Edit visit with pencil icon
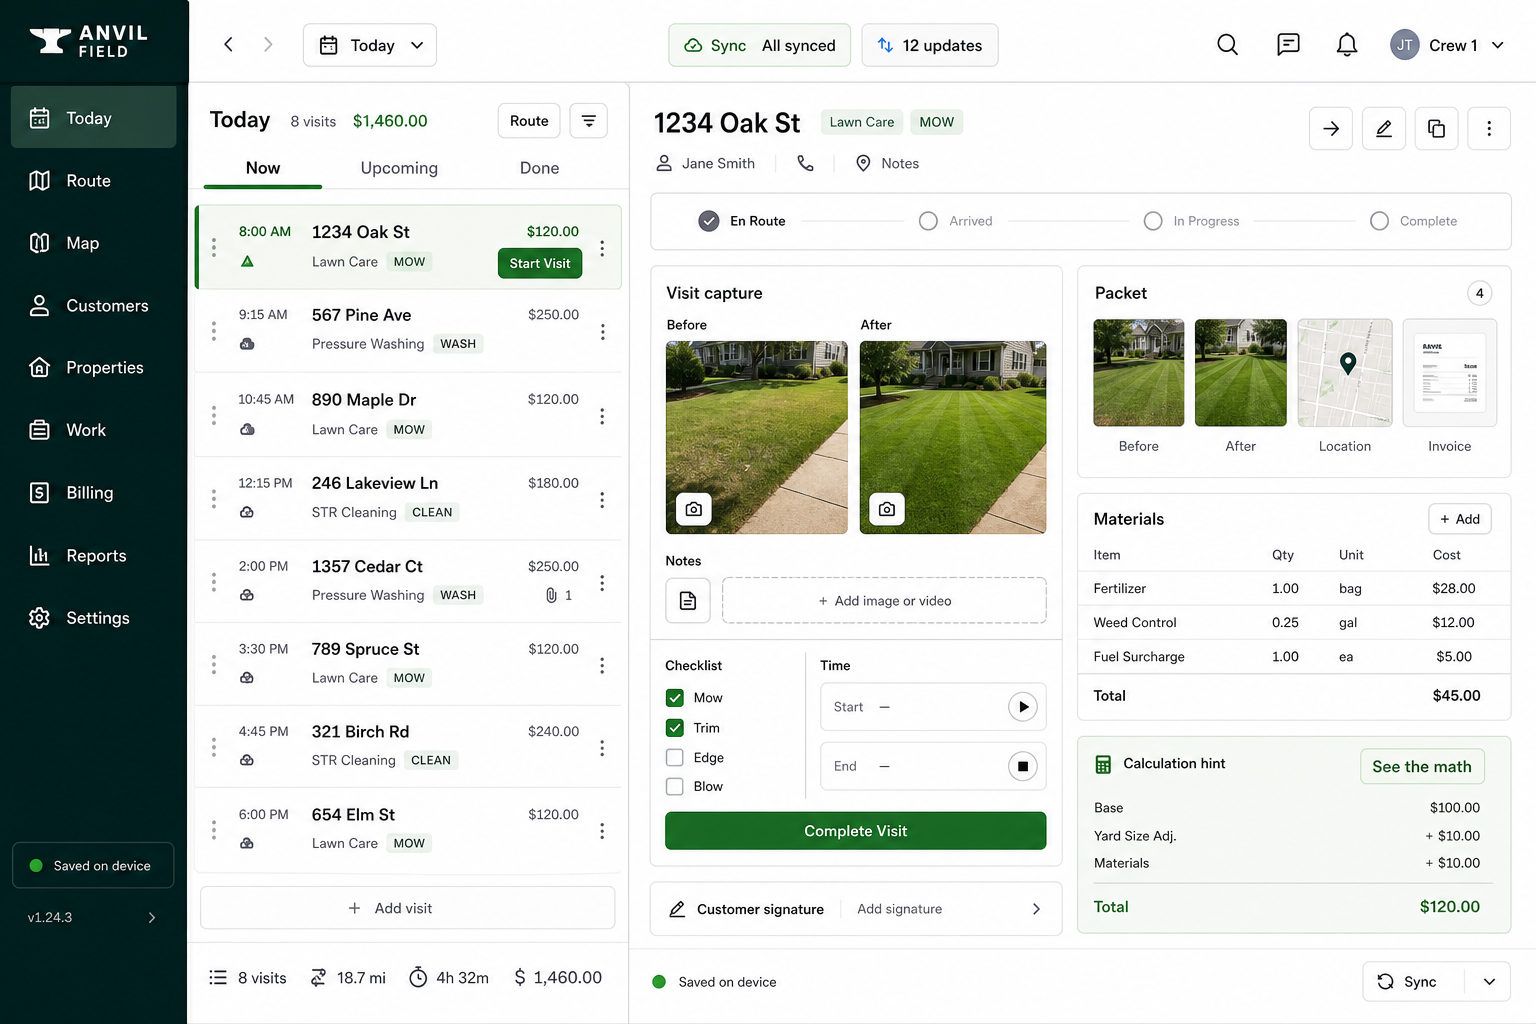This screenshot has height=1024, width=1536. click(x=1384, y=128)
